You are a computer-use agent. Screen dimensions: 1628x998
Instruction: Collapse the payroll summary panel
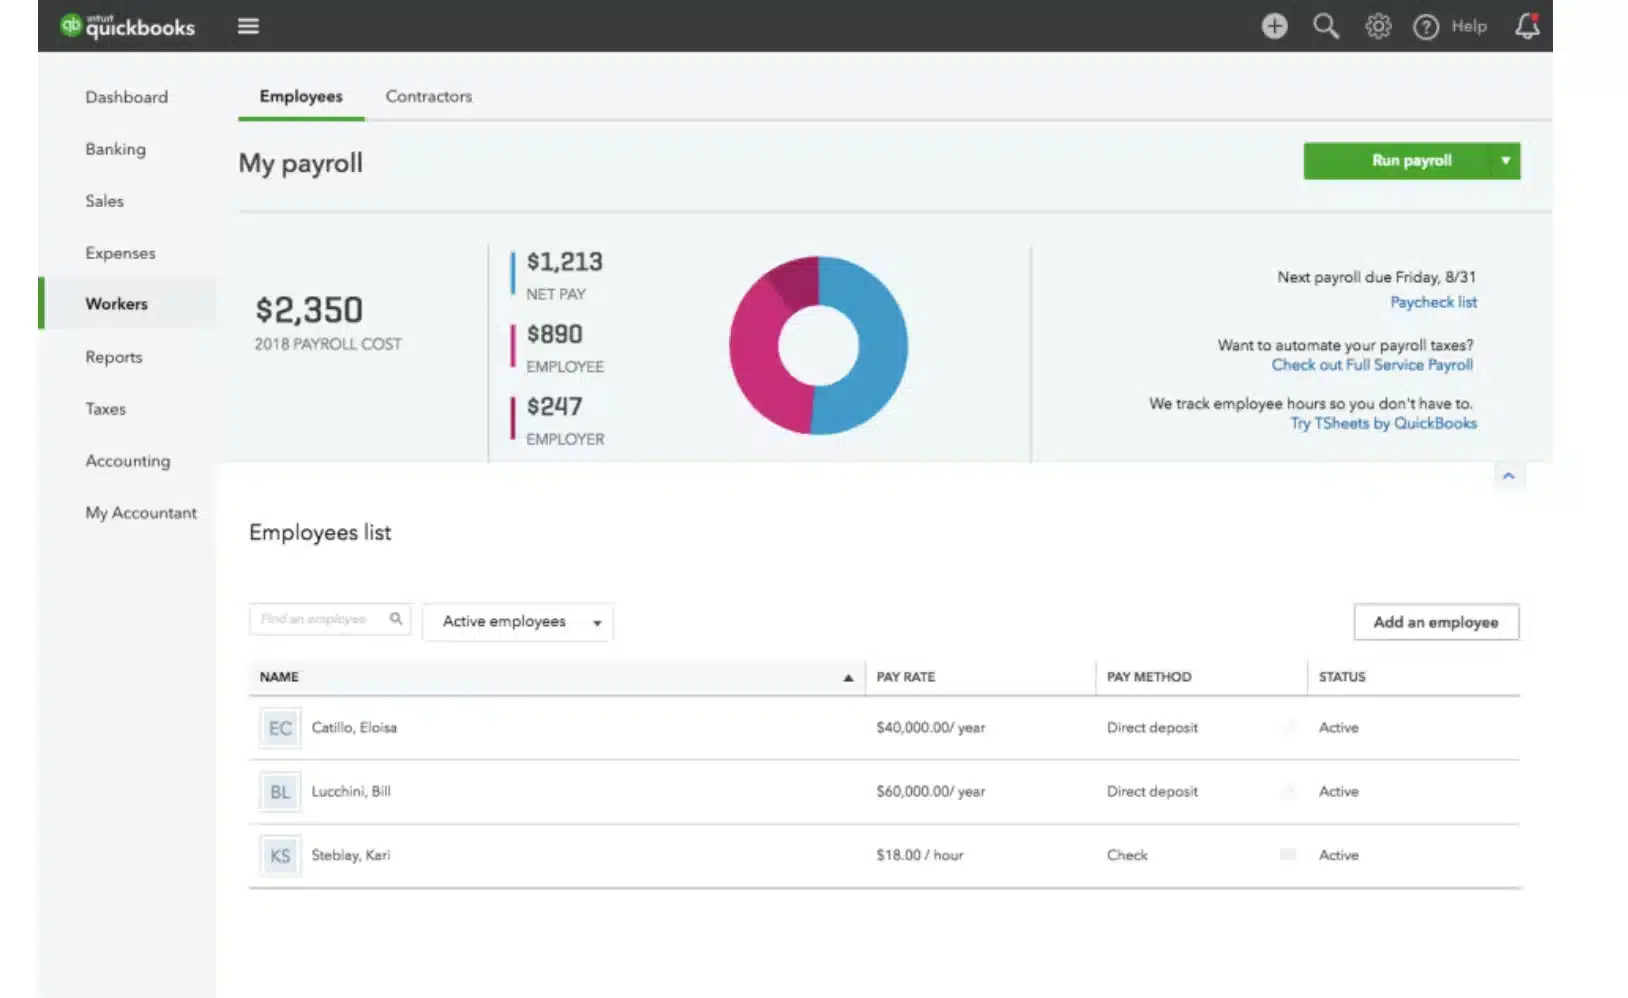click(x=1508, y=476)
